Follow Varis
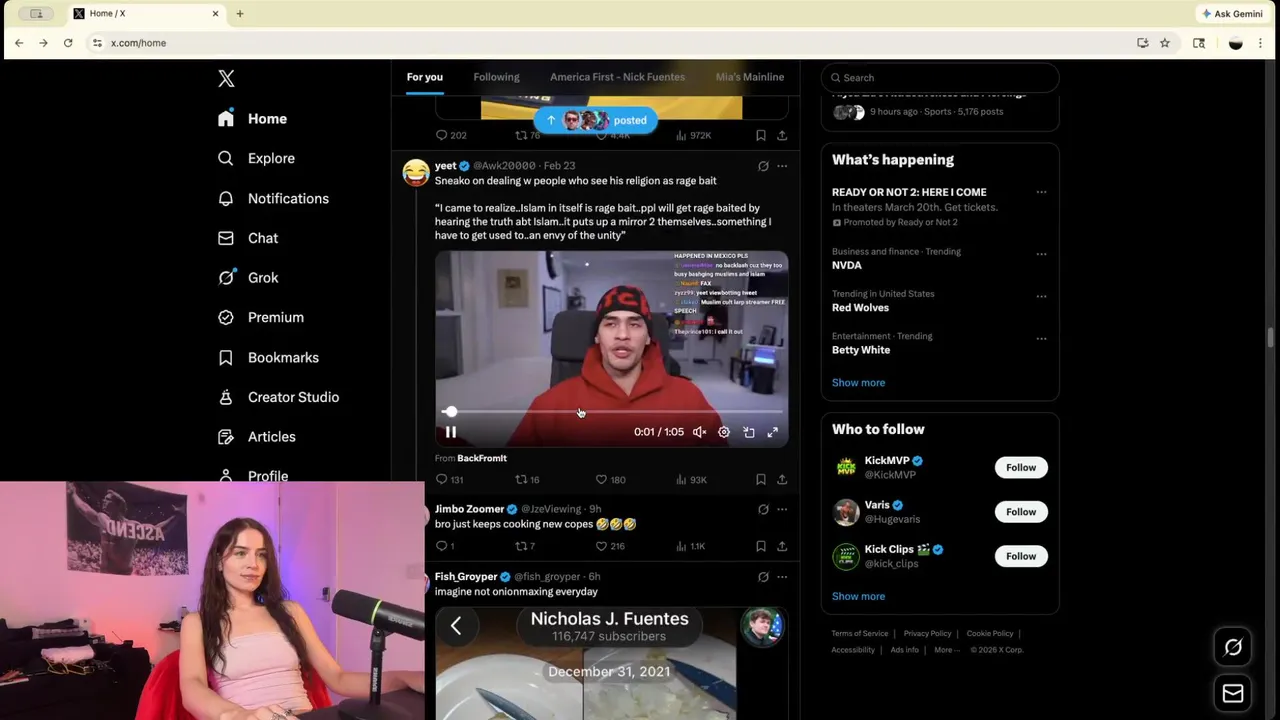Screen dimensions: 1280x720 point(1021,512)
